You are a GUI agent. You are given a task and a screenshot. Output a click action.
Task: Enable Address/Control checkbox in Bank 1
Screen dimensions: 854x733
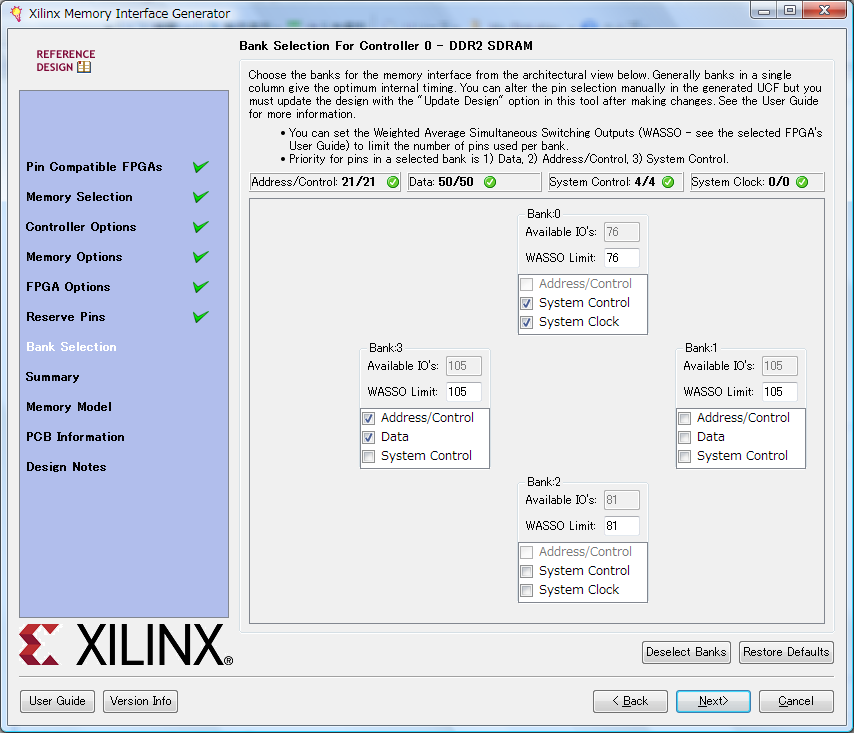point(685,418)
